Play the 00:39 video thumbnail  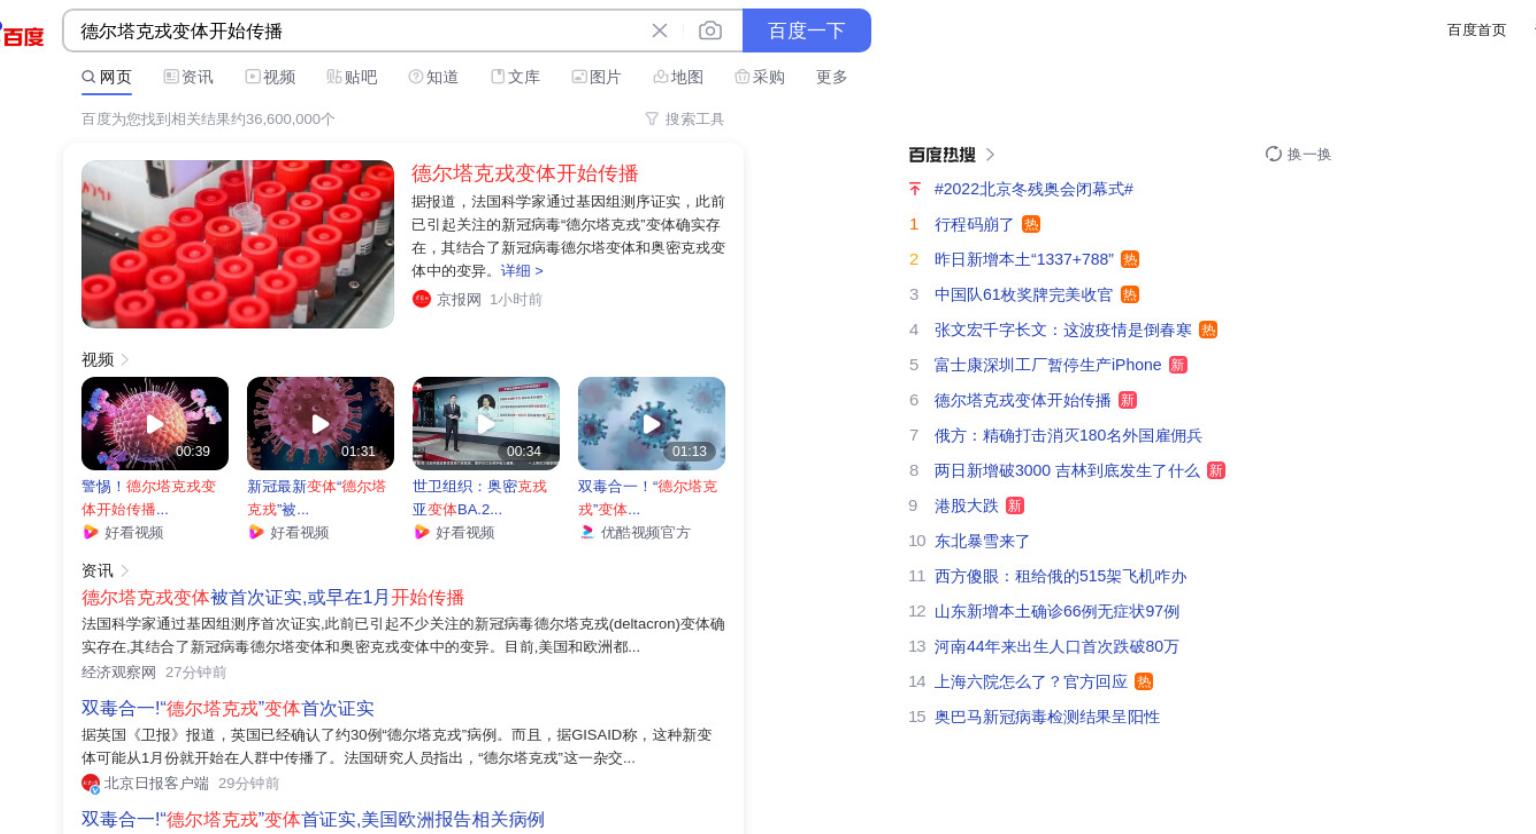[x=155, y=423]
